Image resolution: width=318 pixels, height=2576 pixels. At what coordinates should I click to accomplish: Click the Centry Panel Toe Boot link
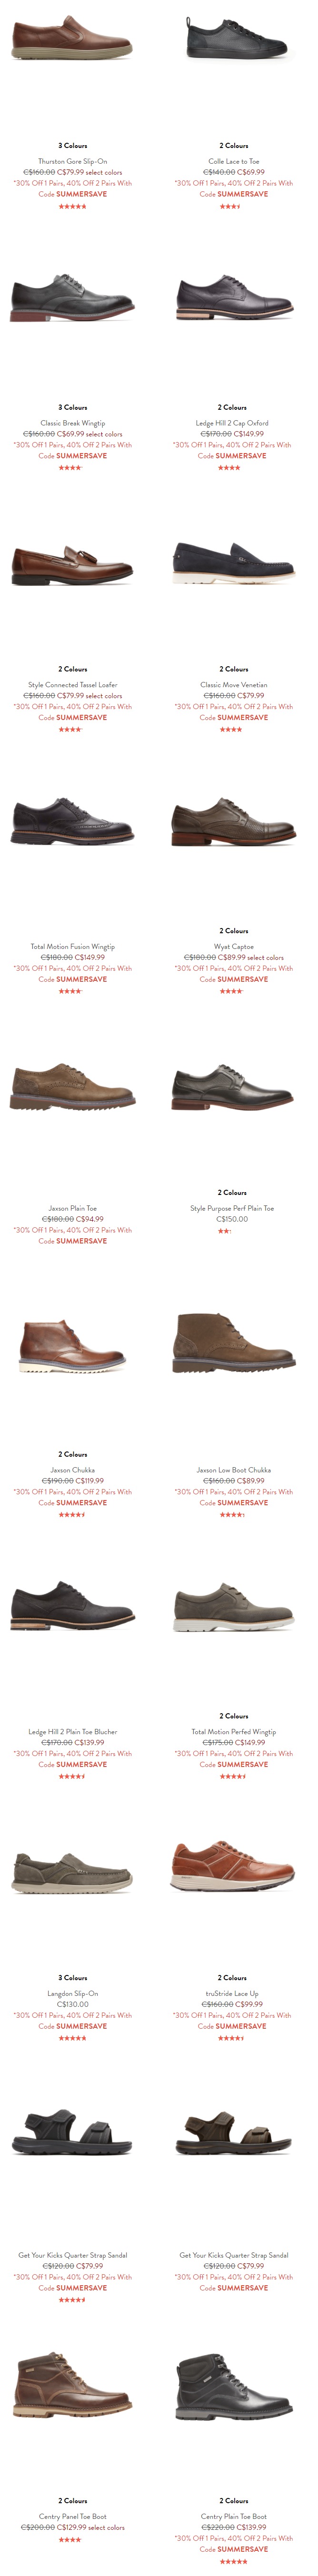72,2516
